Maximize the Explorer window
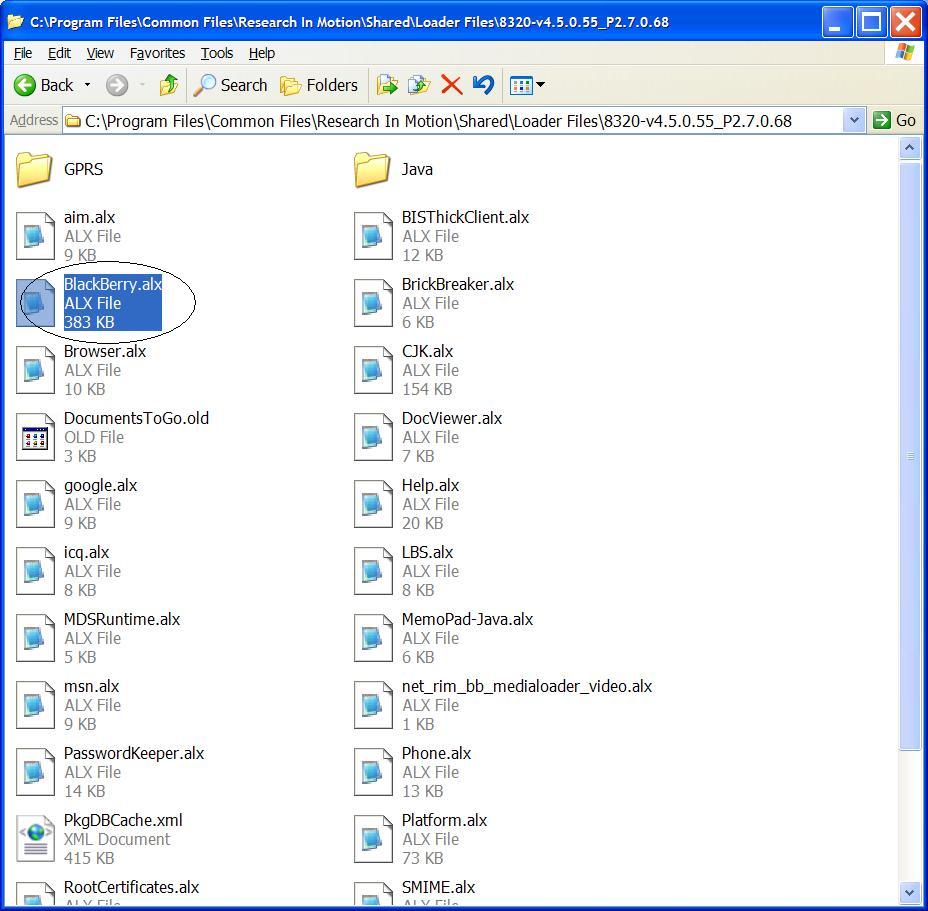This screenshot has height=911, width=928. pos(871,22)
